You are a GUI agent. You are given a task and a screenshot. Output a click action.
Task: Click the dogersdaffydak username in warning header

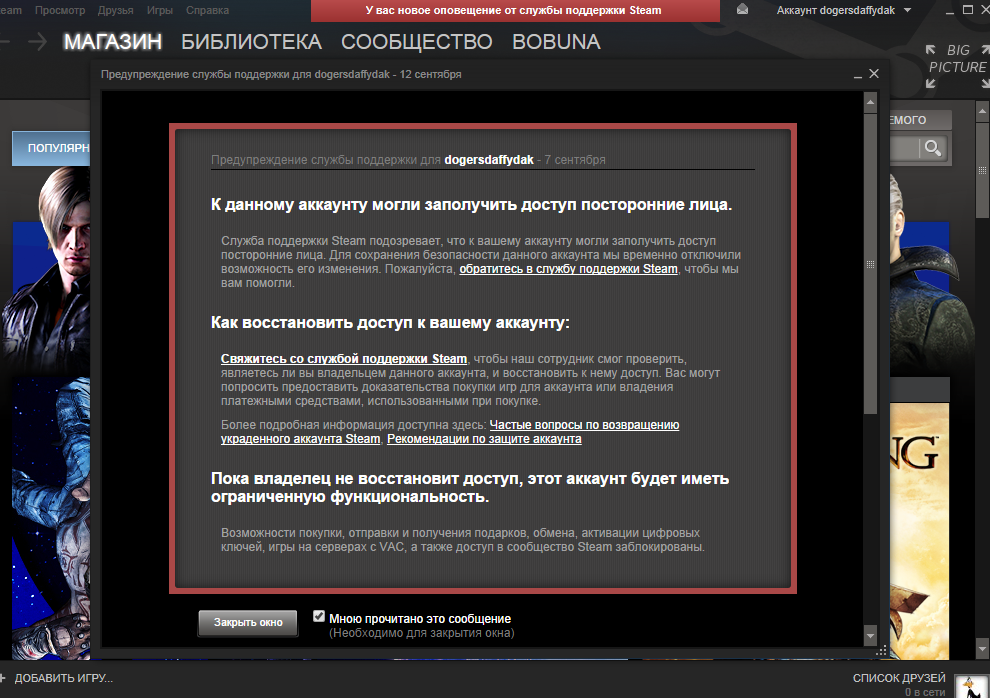coord(489,160)
